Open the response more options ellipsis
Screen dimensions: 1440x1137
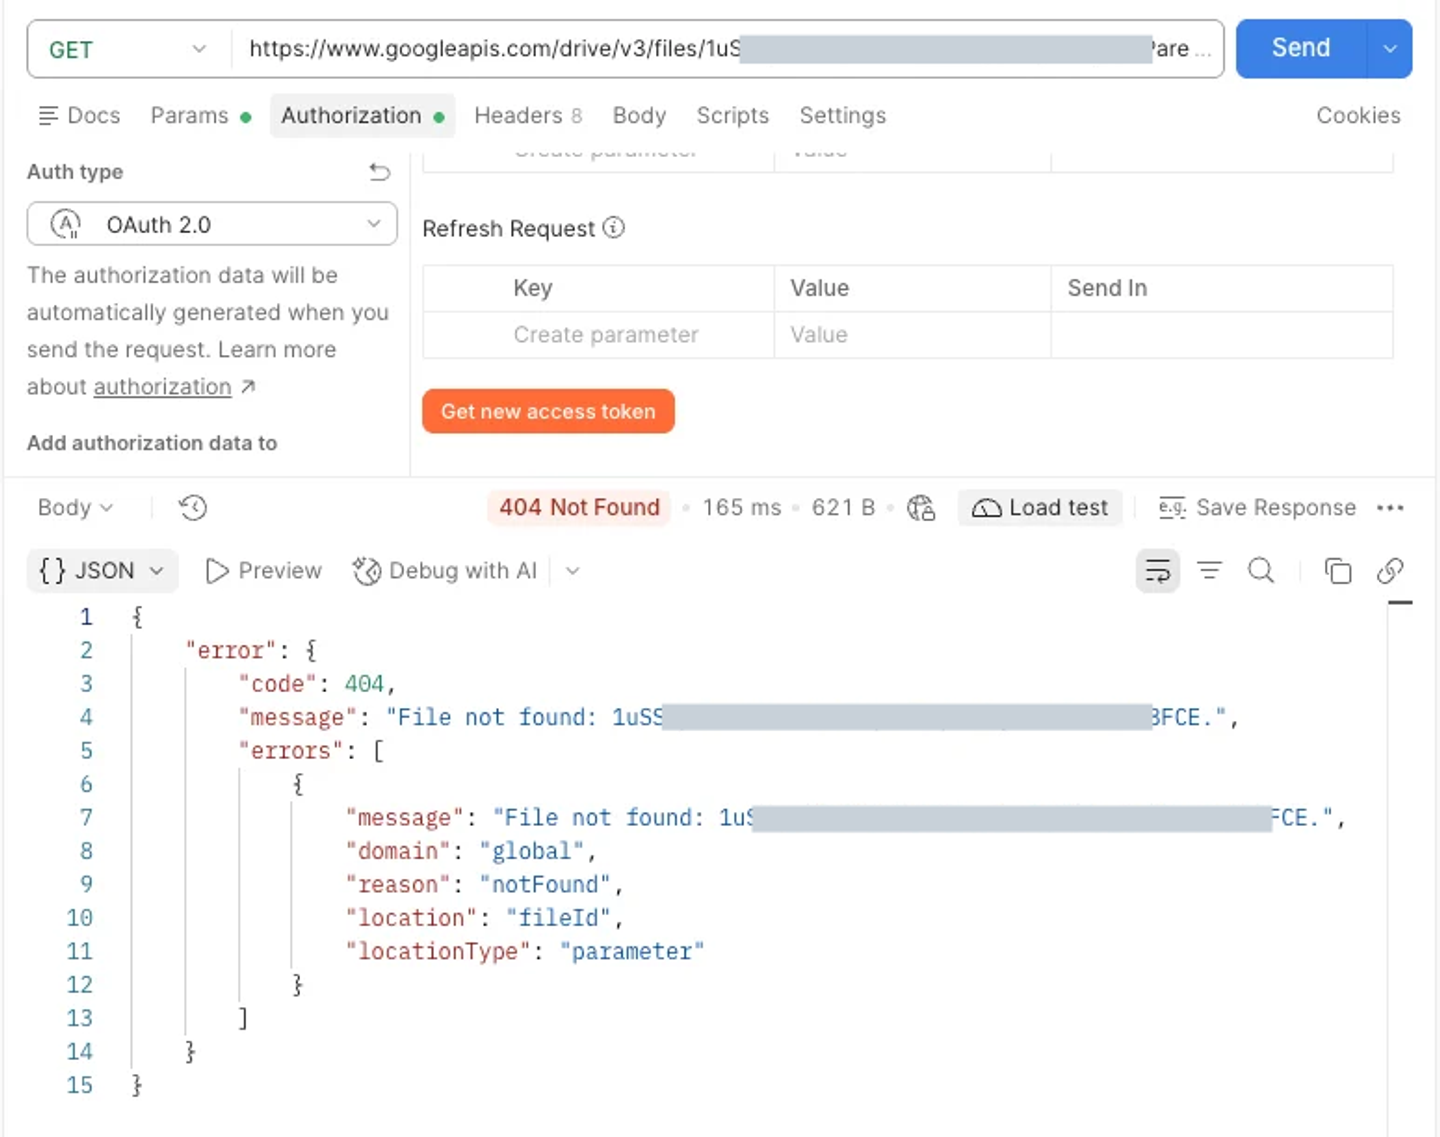tap(1390, 508)
